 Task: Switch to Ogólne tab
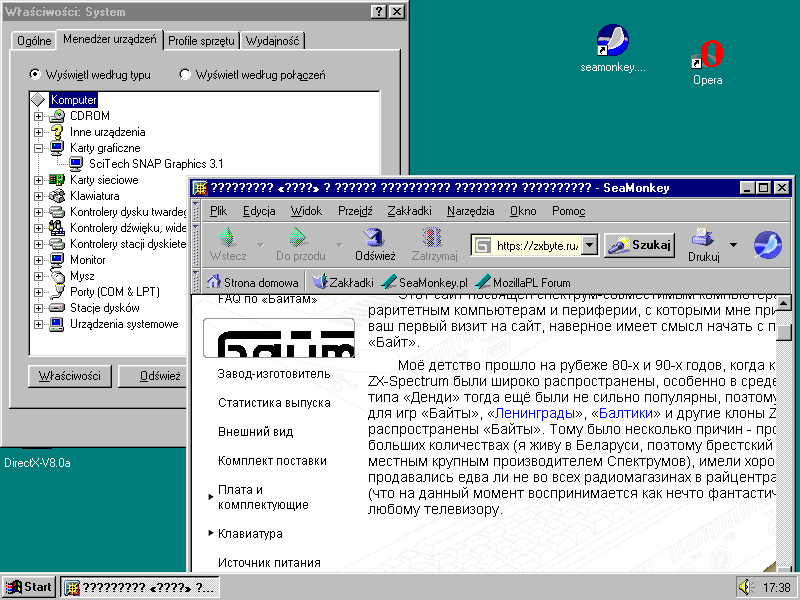pyautogui.click(x=34, y=41)
